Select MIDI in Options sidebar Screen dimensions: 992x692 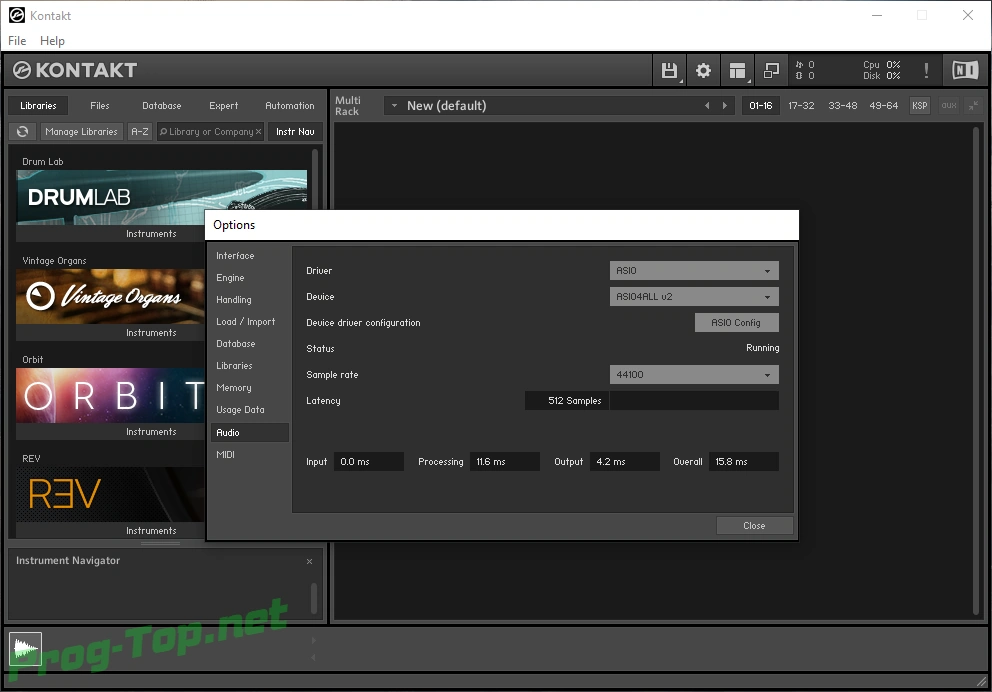click(x=249, y=455)
